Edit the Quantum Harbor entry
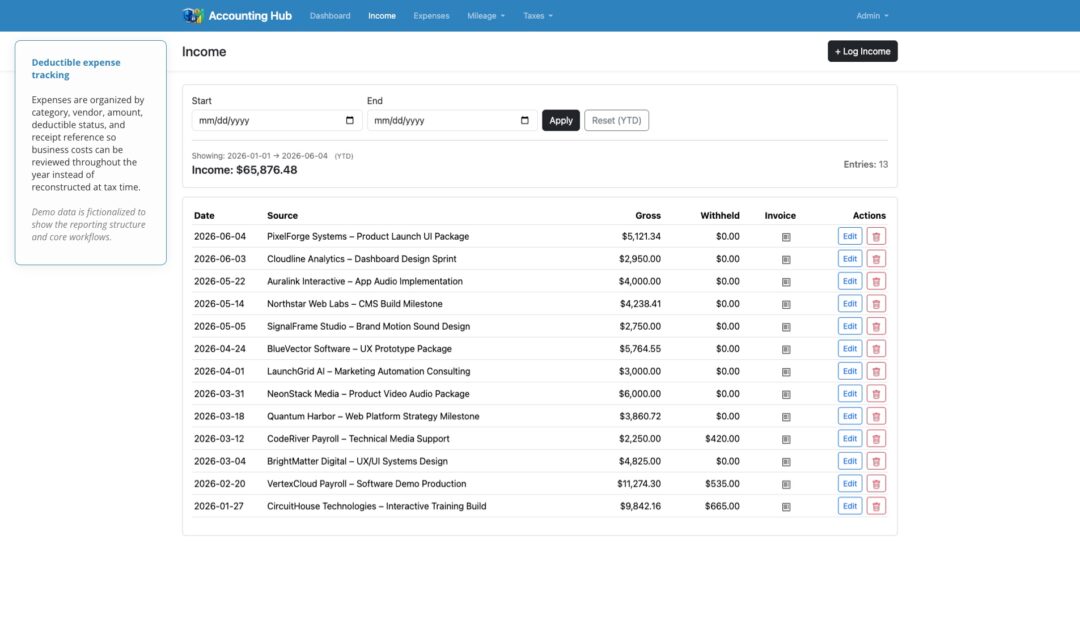This screenshot has width=1080, height=621. [x=850, y=416]
